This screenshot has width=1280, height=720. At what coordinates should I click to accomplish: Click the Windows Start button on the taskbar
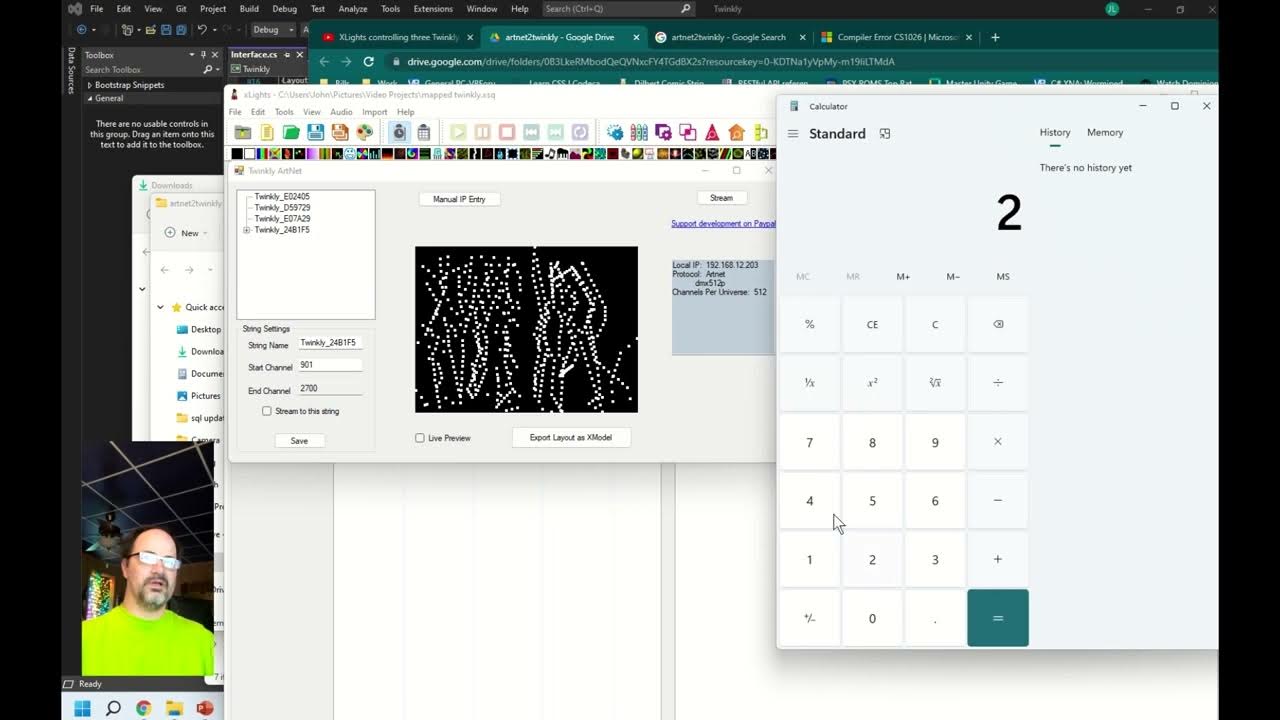coord(82,708)
